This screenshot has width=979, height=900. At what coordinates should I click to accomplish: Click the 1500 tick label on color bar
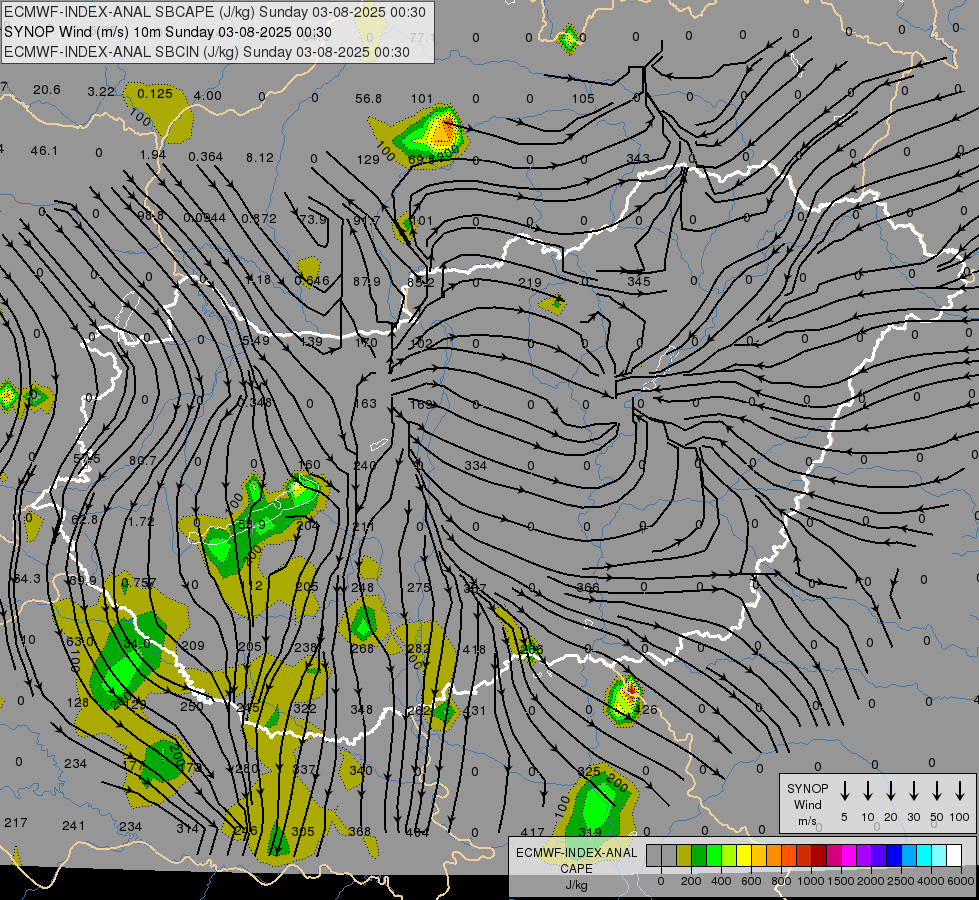point(840,881)
